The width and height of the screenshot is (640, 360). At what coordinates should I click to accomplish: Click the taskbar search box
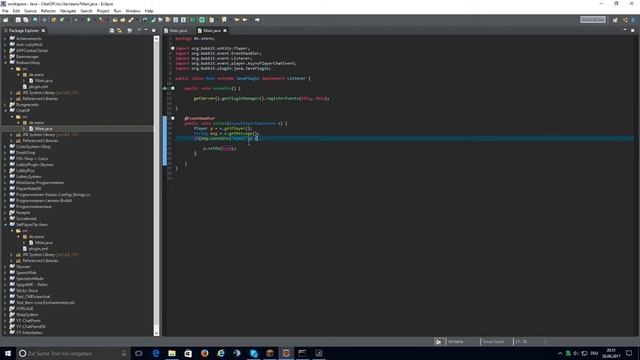(73, 353)
